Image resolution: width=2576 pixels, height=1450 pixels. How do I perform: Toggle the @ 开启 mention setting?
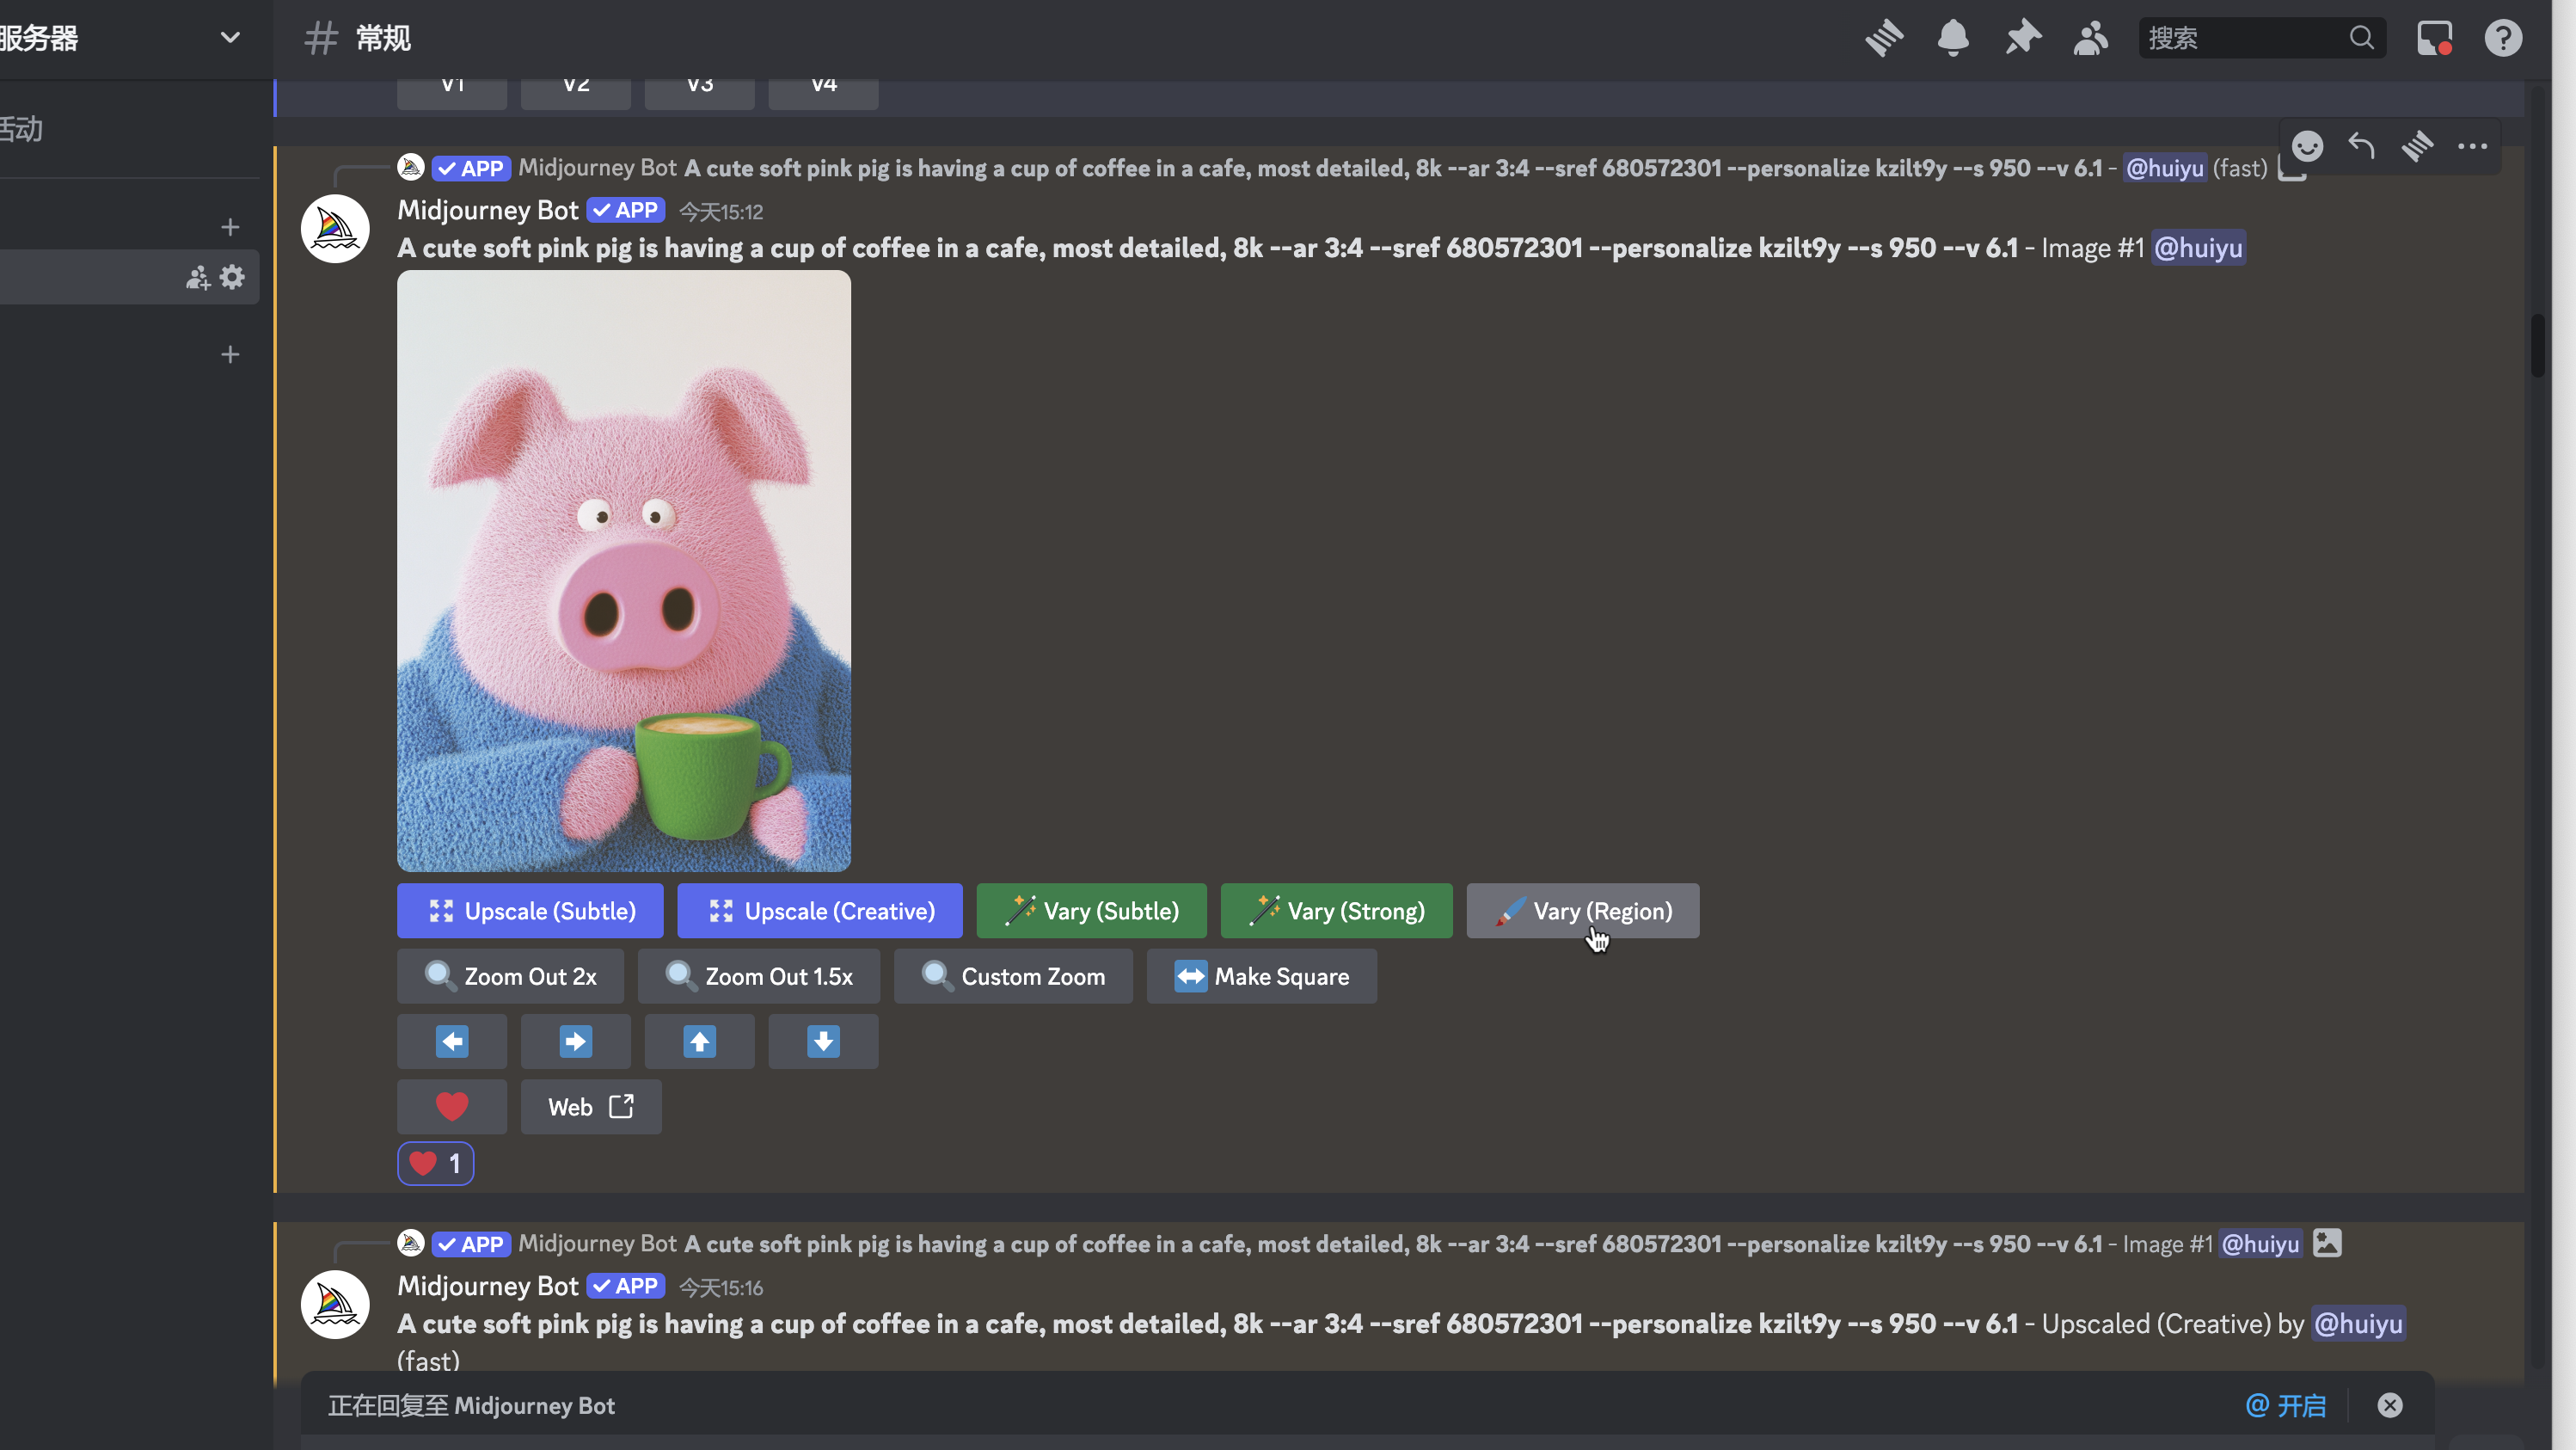point(2286,1406)
